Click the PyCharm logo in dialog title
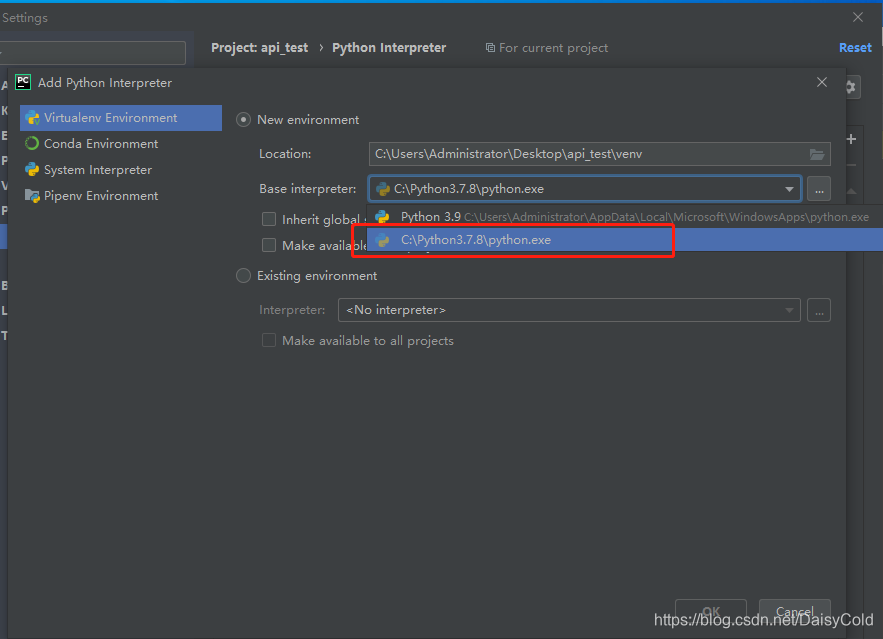Screen dimensions: 883x639 tap(23, 82)
